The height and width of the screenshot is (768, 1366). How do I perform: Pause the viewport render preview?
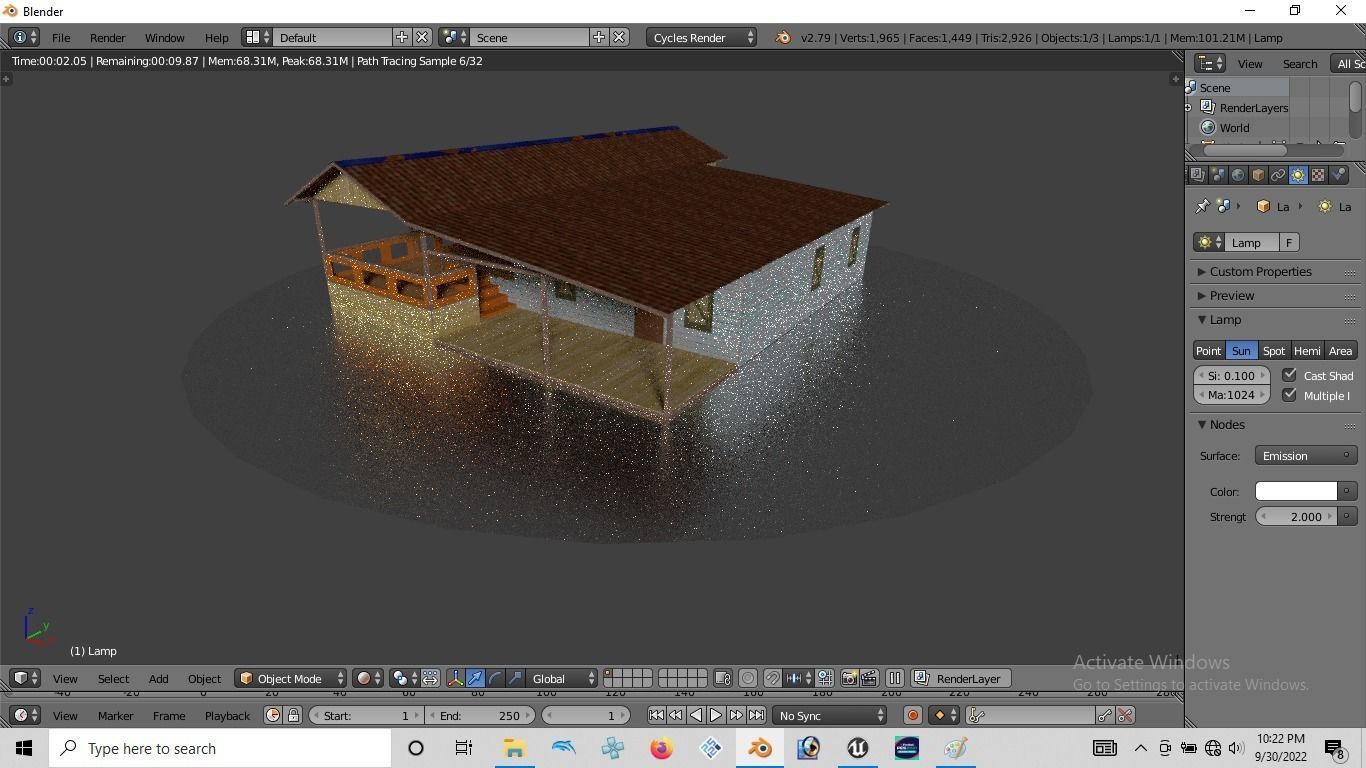tap(895, 678)
